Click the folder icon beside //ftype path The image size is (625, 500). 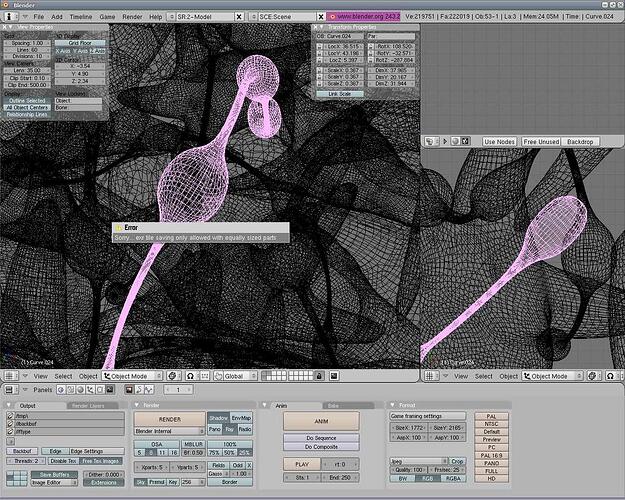pyautogui.click(x=10, y=432)
